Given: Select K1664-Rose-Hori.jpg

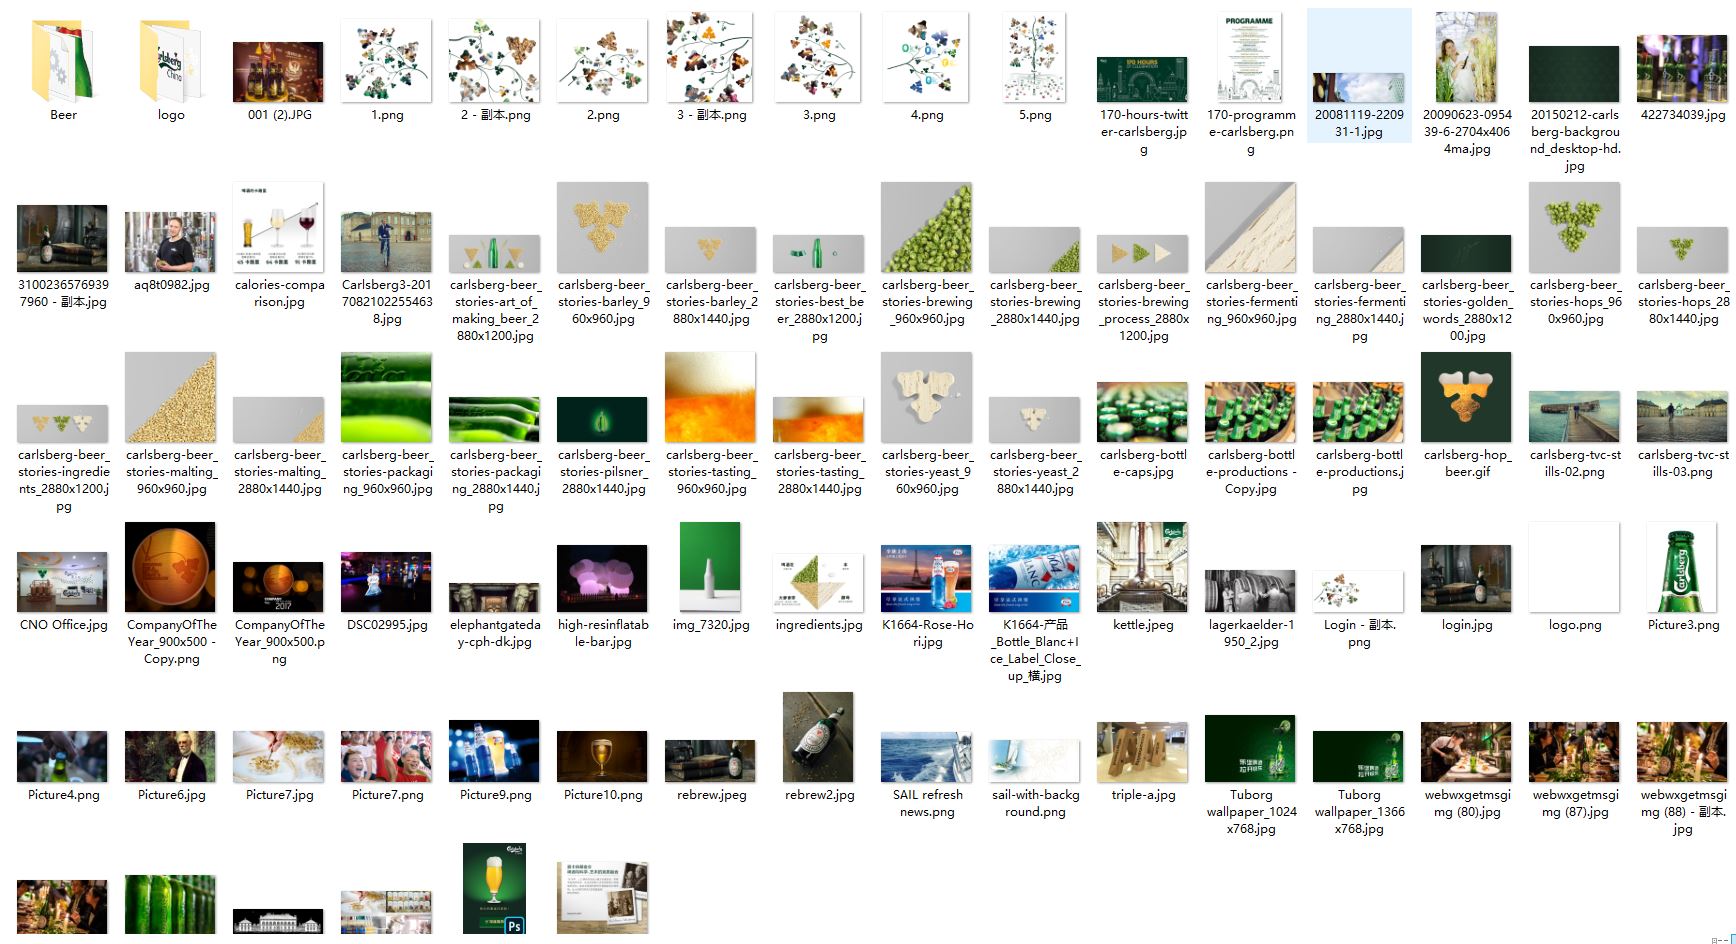Looking at the screenshot, I should [926, 578].
